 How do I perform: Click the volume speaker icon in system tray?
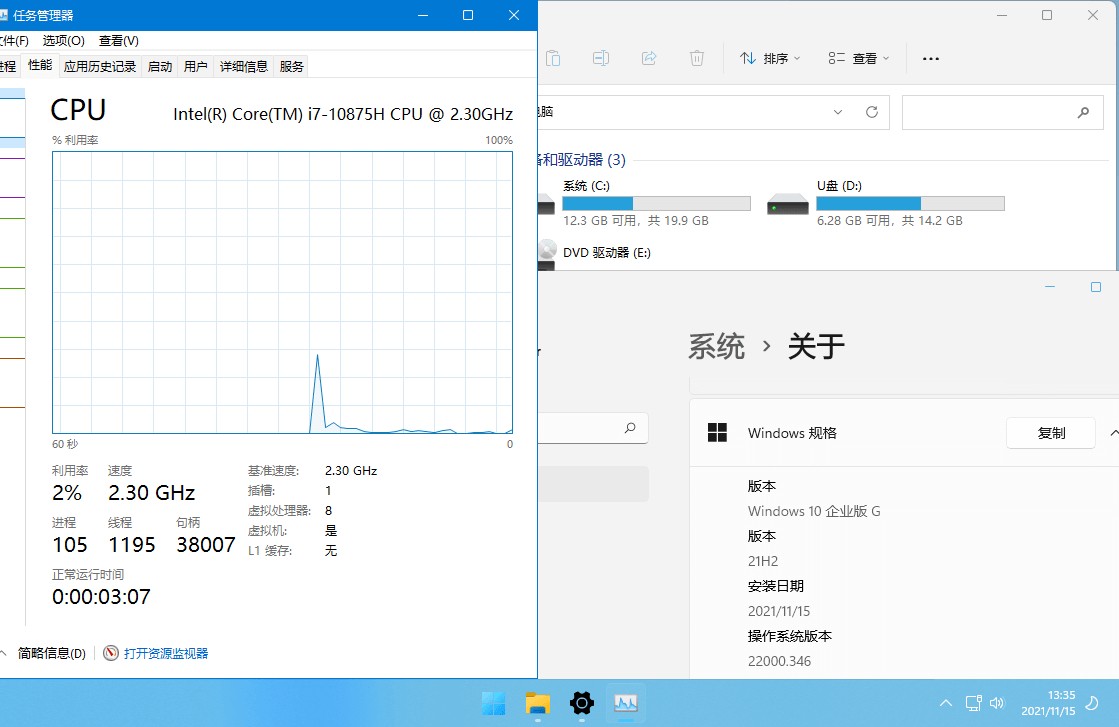[x=998, y=703]
